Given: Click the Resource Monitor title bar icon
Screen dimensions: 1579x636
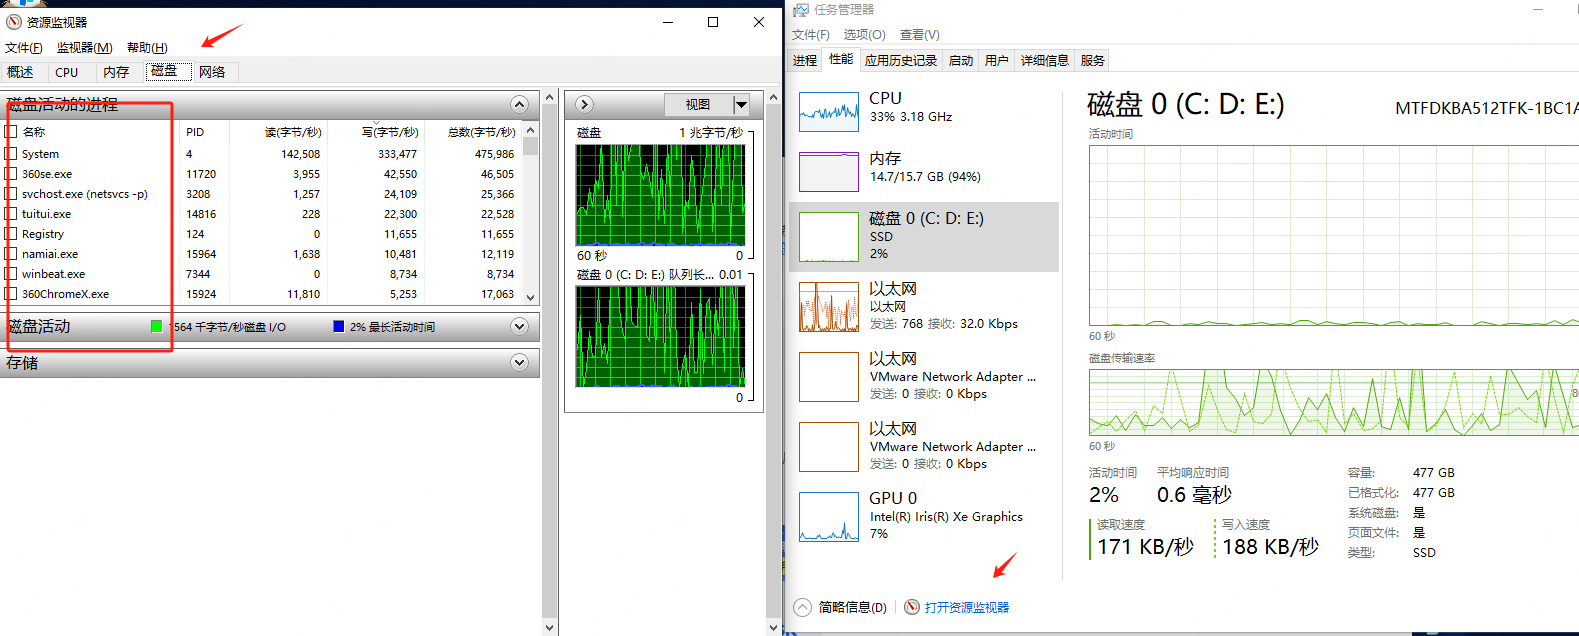Looking at the screenshot, I should point(14,22).
